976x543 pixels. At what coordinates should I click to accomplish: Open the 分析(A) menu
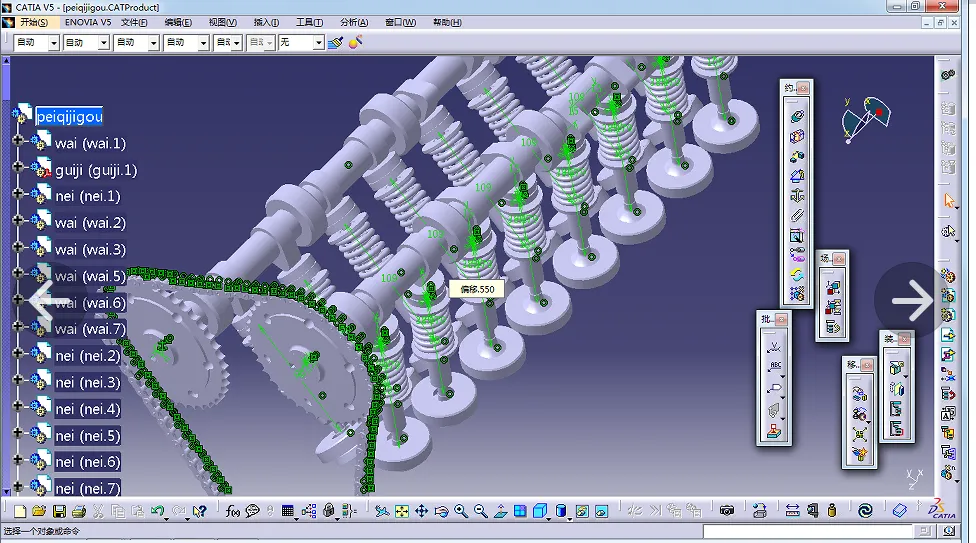[x=354, y=22]
